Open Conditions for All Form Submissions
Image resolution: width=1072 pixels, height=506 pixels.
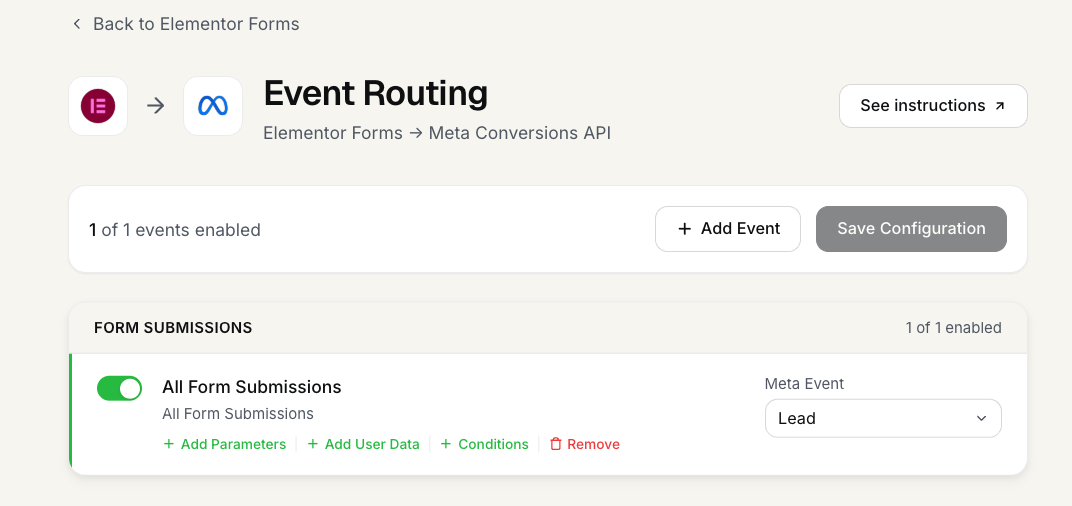click(484, 444)
